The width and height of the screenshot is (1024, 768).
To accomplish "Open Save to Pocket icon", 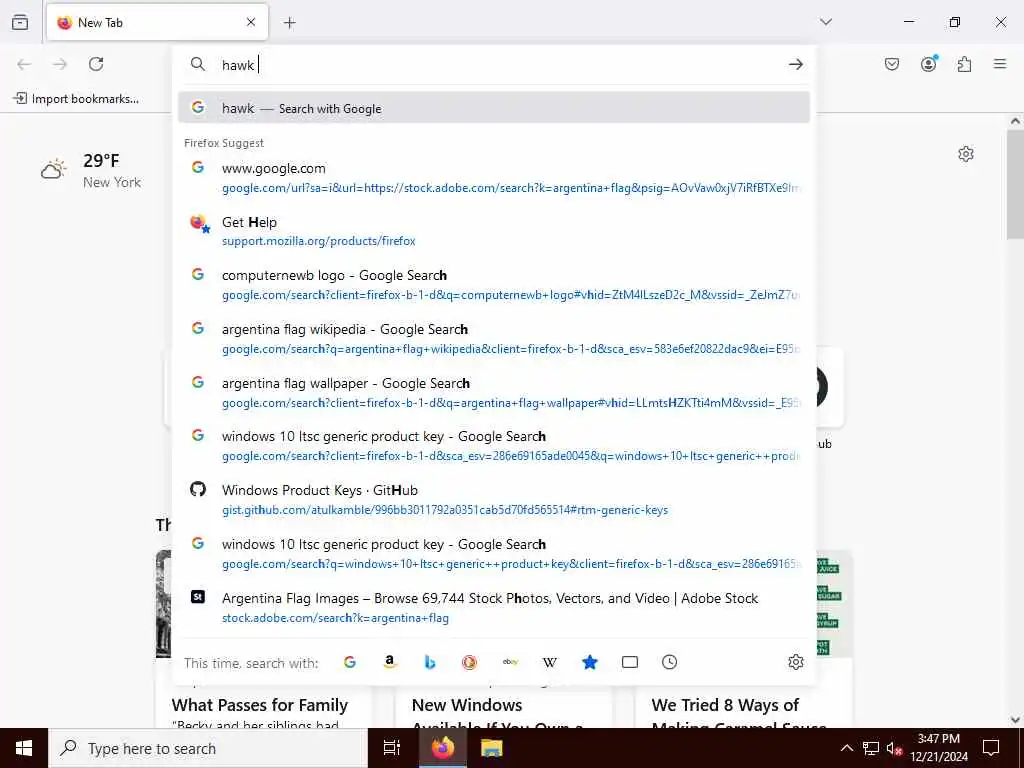I will (892, 64).
